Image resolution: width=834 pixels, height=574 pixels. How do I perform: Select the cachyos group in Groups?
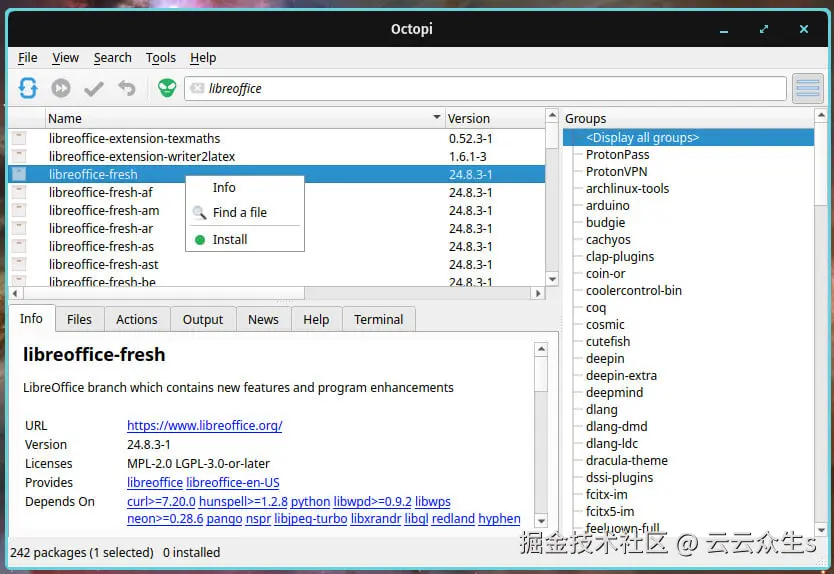pos(608,239)
